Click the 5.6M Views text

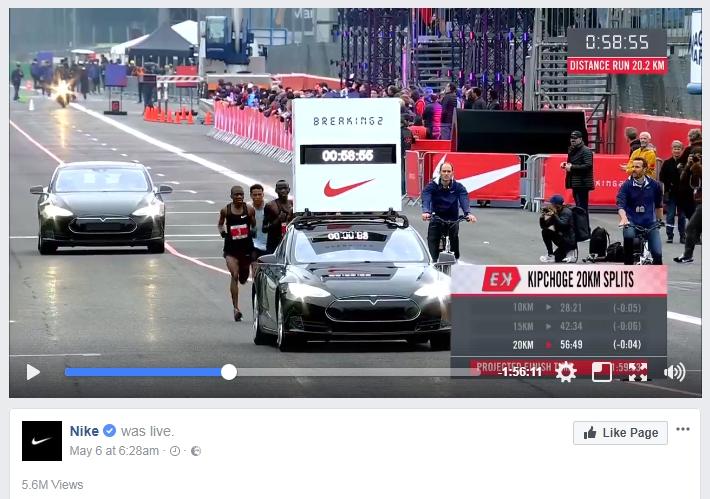click(53, 485)
